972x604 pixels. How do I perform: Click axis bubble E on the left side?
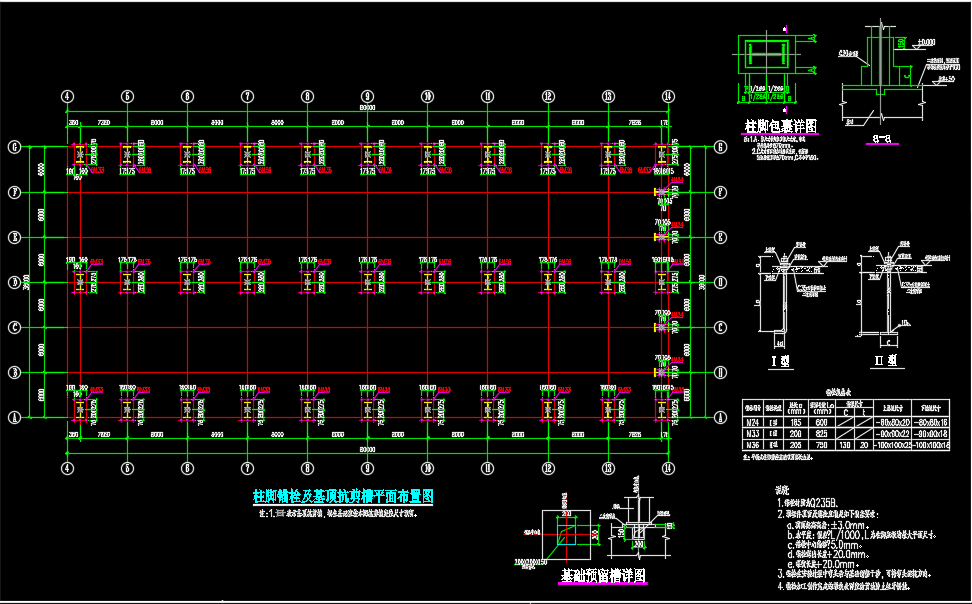click(x=14, y=238)
